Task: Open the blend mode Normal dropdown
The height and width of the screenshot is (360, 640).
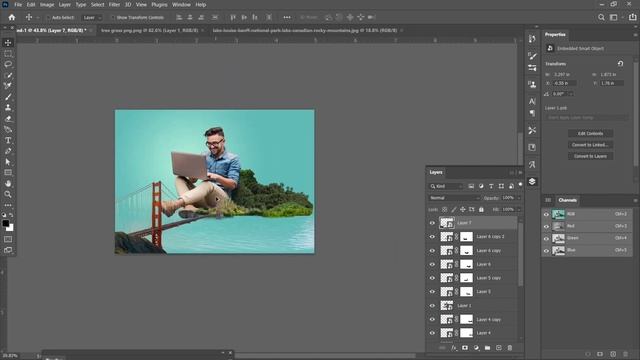Action: click(x=454, y=198)
